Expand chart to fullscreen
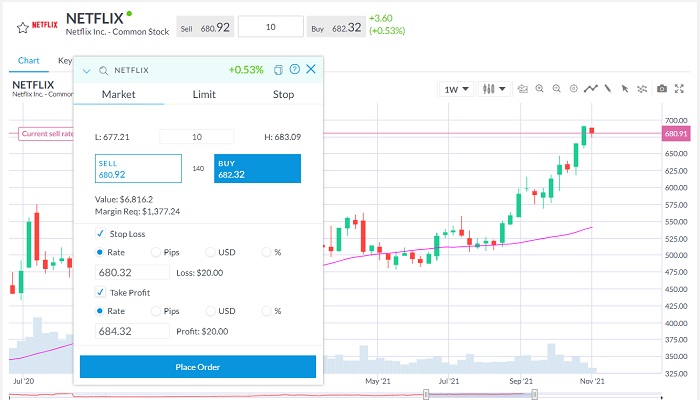Viewport: 700px width, 400px height. [679, 88]
